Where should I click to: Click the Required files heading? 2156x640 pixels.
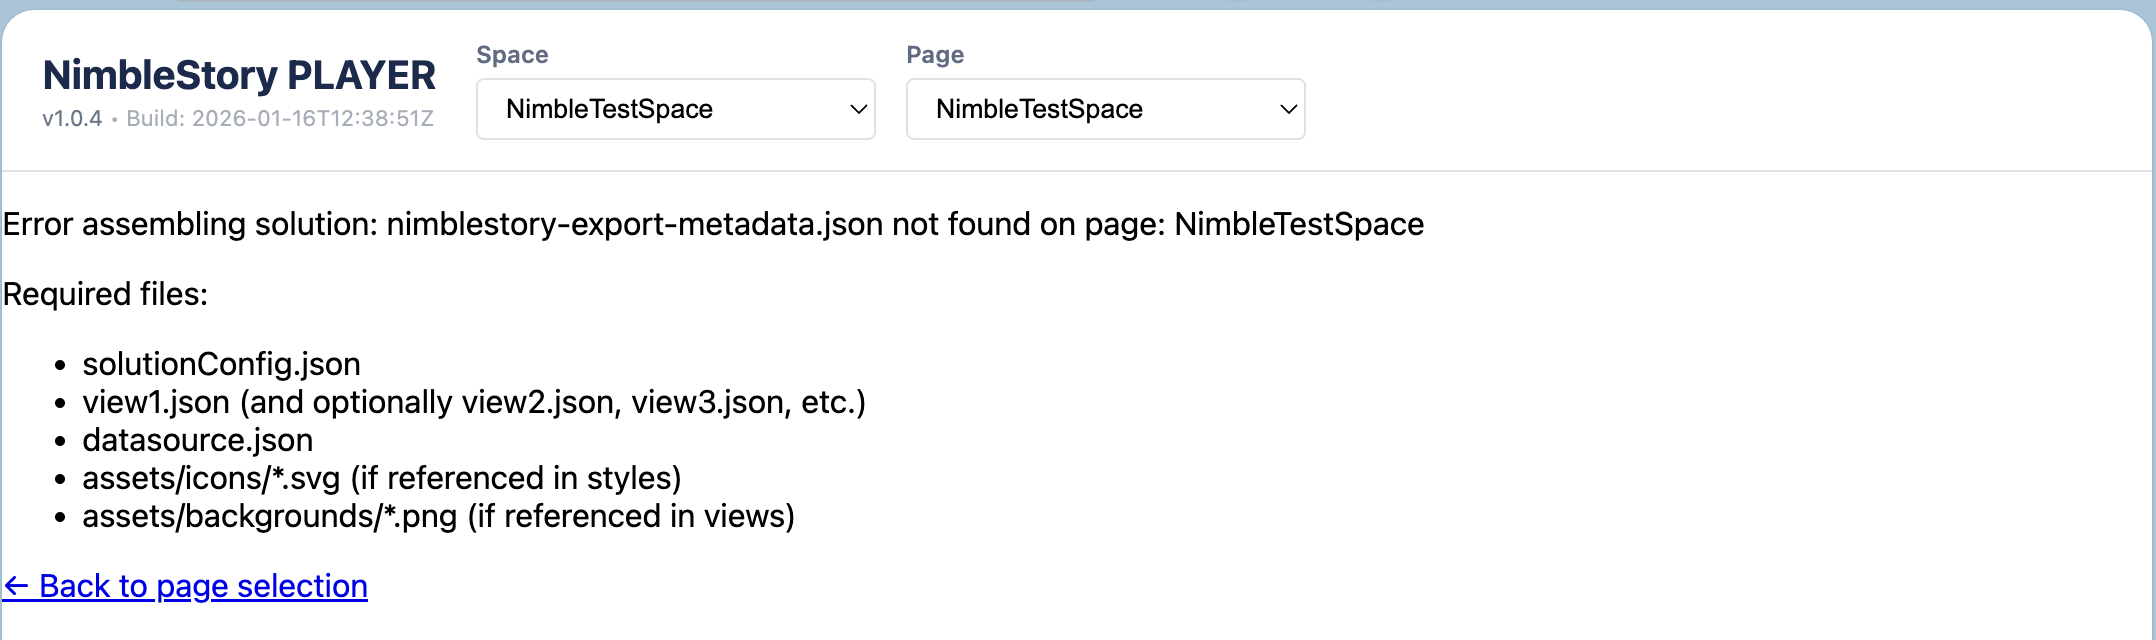click(x=106, y=294)
